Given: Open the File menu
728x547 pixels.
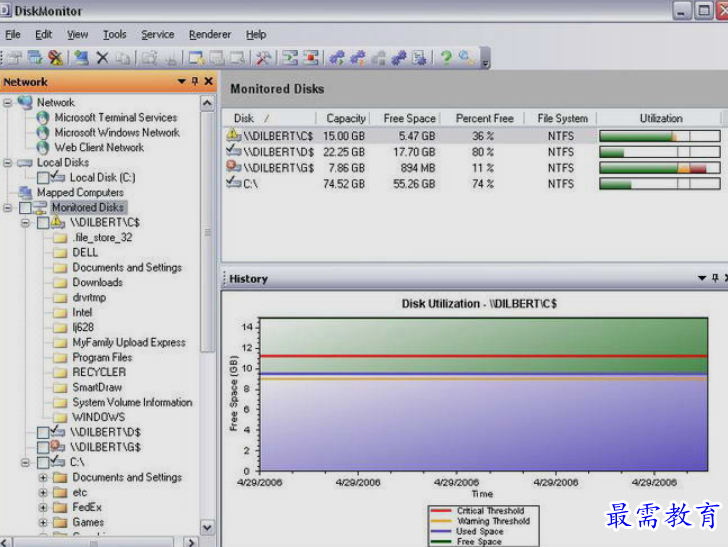Looking at the screenshot, I should [x=13, y=34].
